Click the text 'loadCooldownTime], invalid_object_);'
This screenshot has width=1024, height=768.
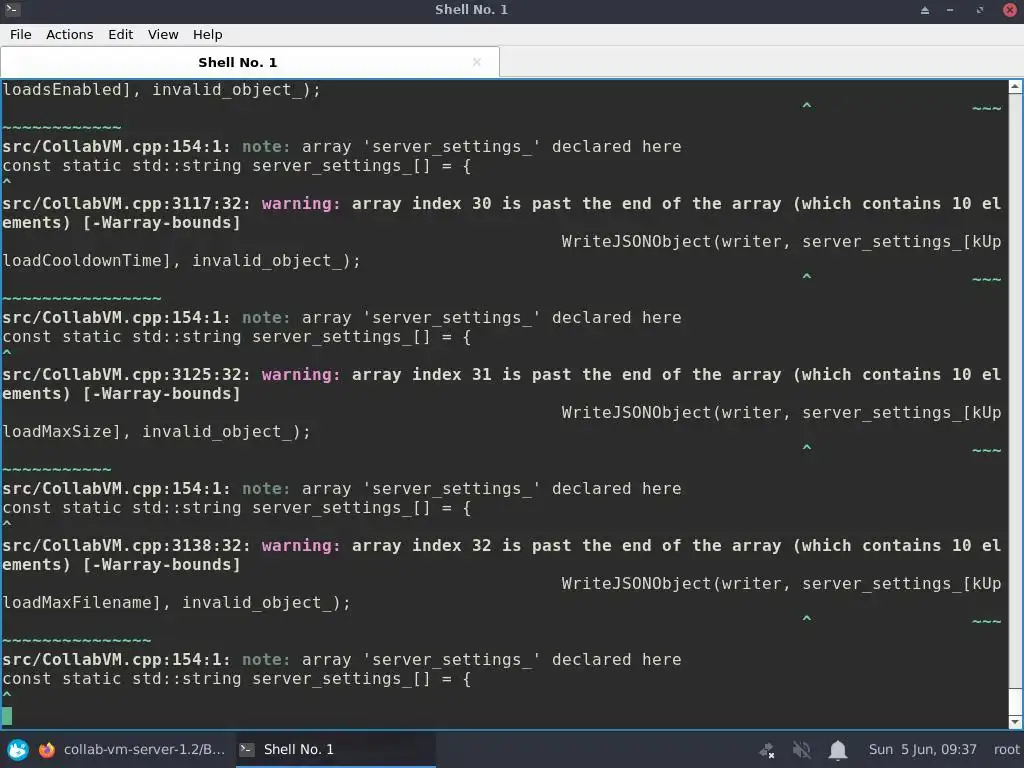pyautogui.click(x=181, y=261)
